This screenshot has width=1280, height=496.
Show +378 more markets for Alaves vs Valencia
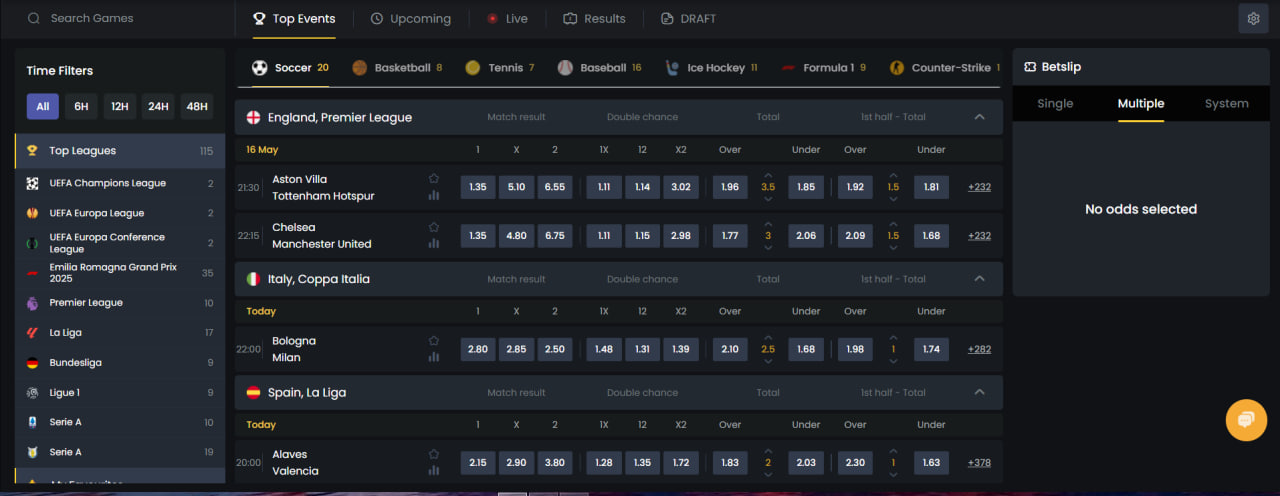click(x=979, y=462)
